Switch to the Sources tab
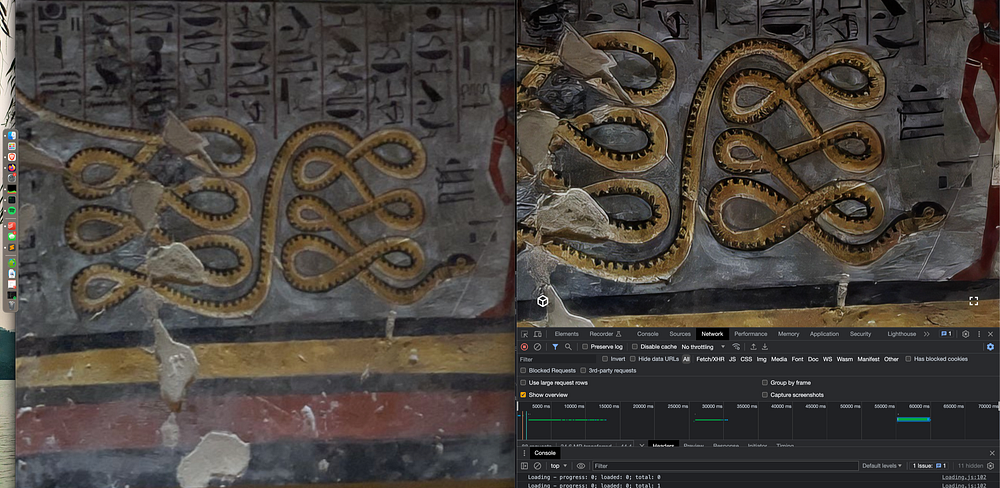The image size is (1000, 488). (x=680, y=334)
